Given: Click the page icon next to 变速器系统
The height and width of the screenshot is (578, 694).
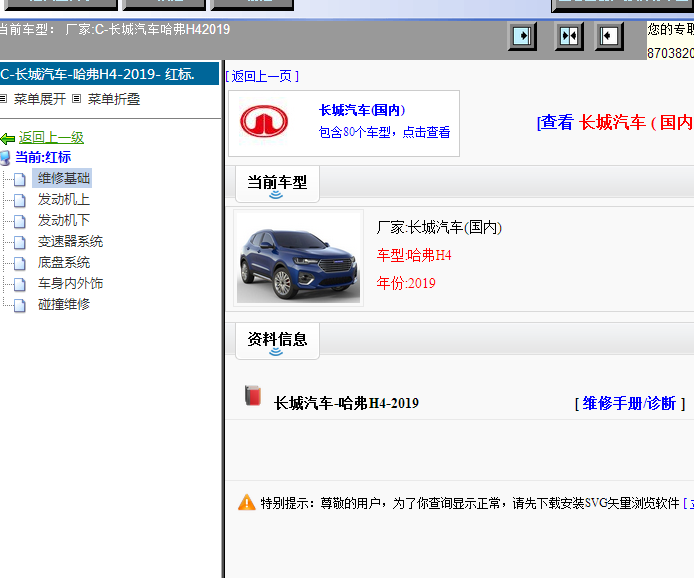Looking at the screenshot, I should coord(19,242).
